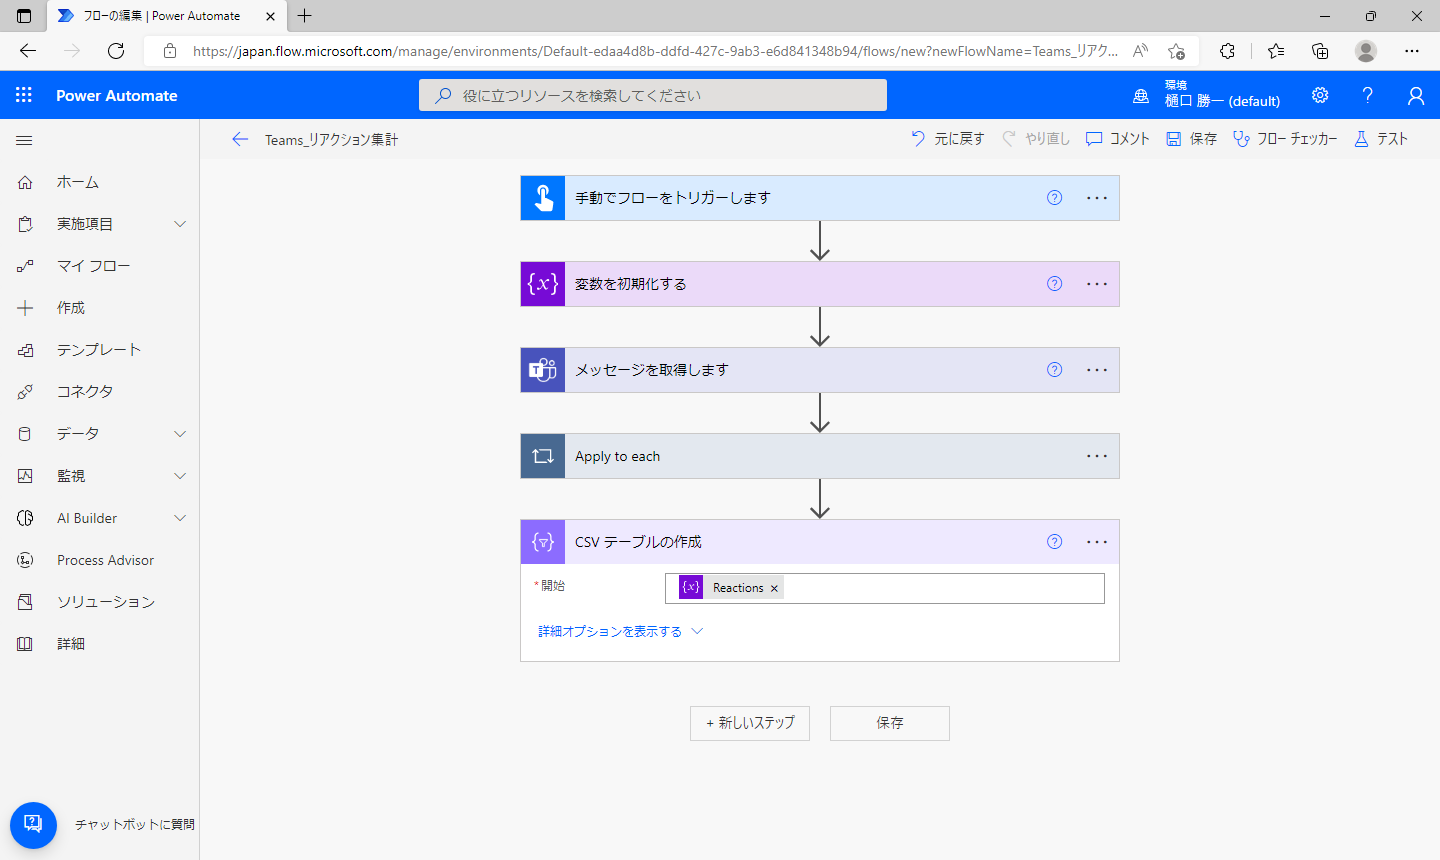Open a new browser tab

click(x=305, y=16)
